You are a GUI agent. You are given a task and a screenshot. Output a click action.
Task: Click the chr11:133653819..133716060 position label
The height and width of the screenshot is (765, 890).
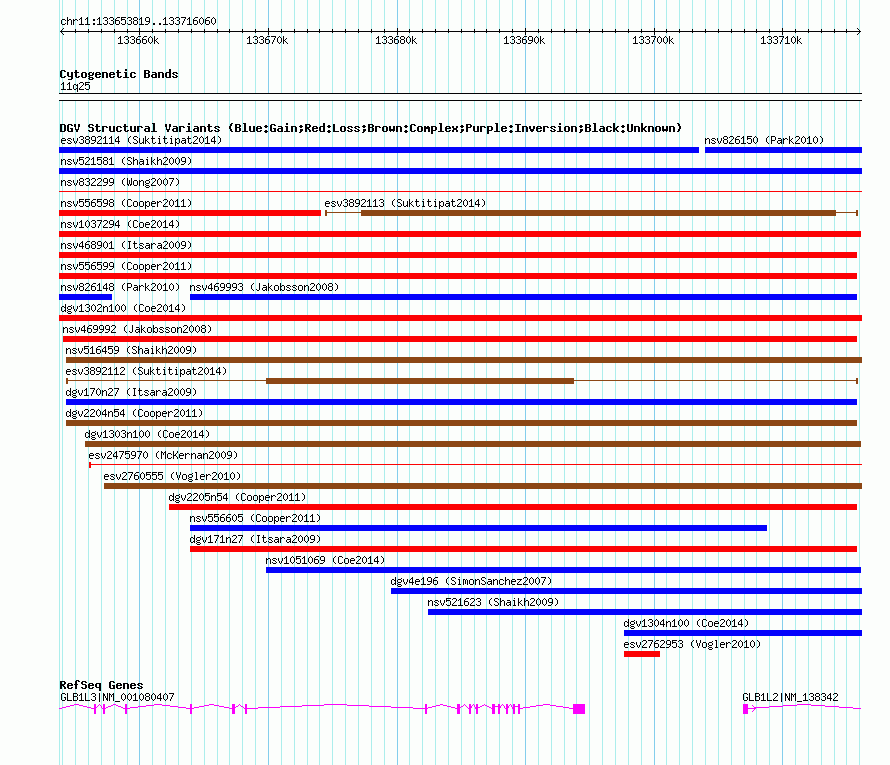[x=138, y=21]
